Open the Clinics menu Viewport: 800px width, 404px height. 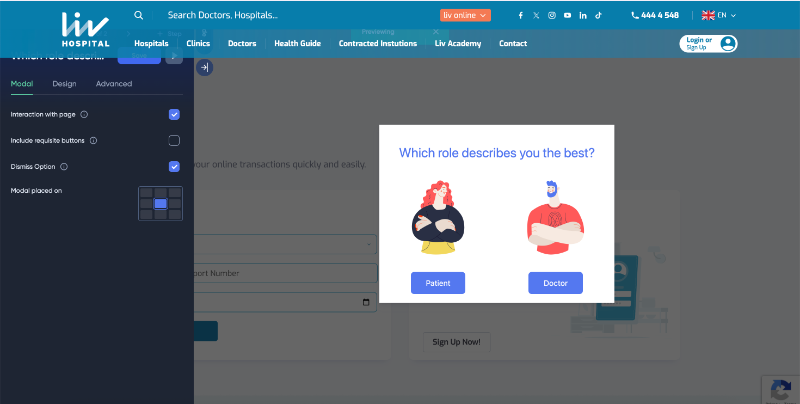point(198,43)
